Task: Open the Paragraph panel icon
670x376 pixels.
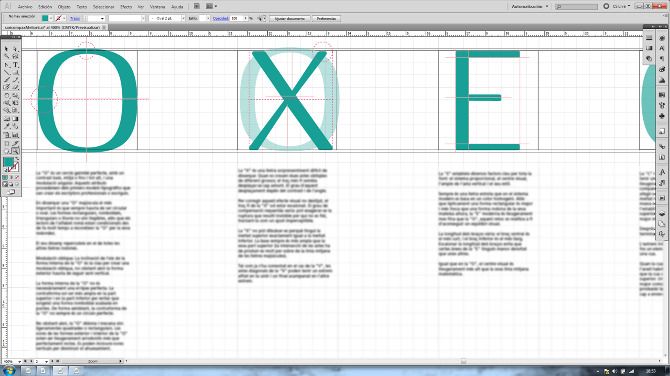Action: tap(662, 59)
